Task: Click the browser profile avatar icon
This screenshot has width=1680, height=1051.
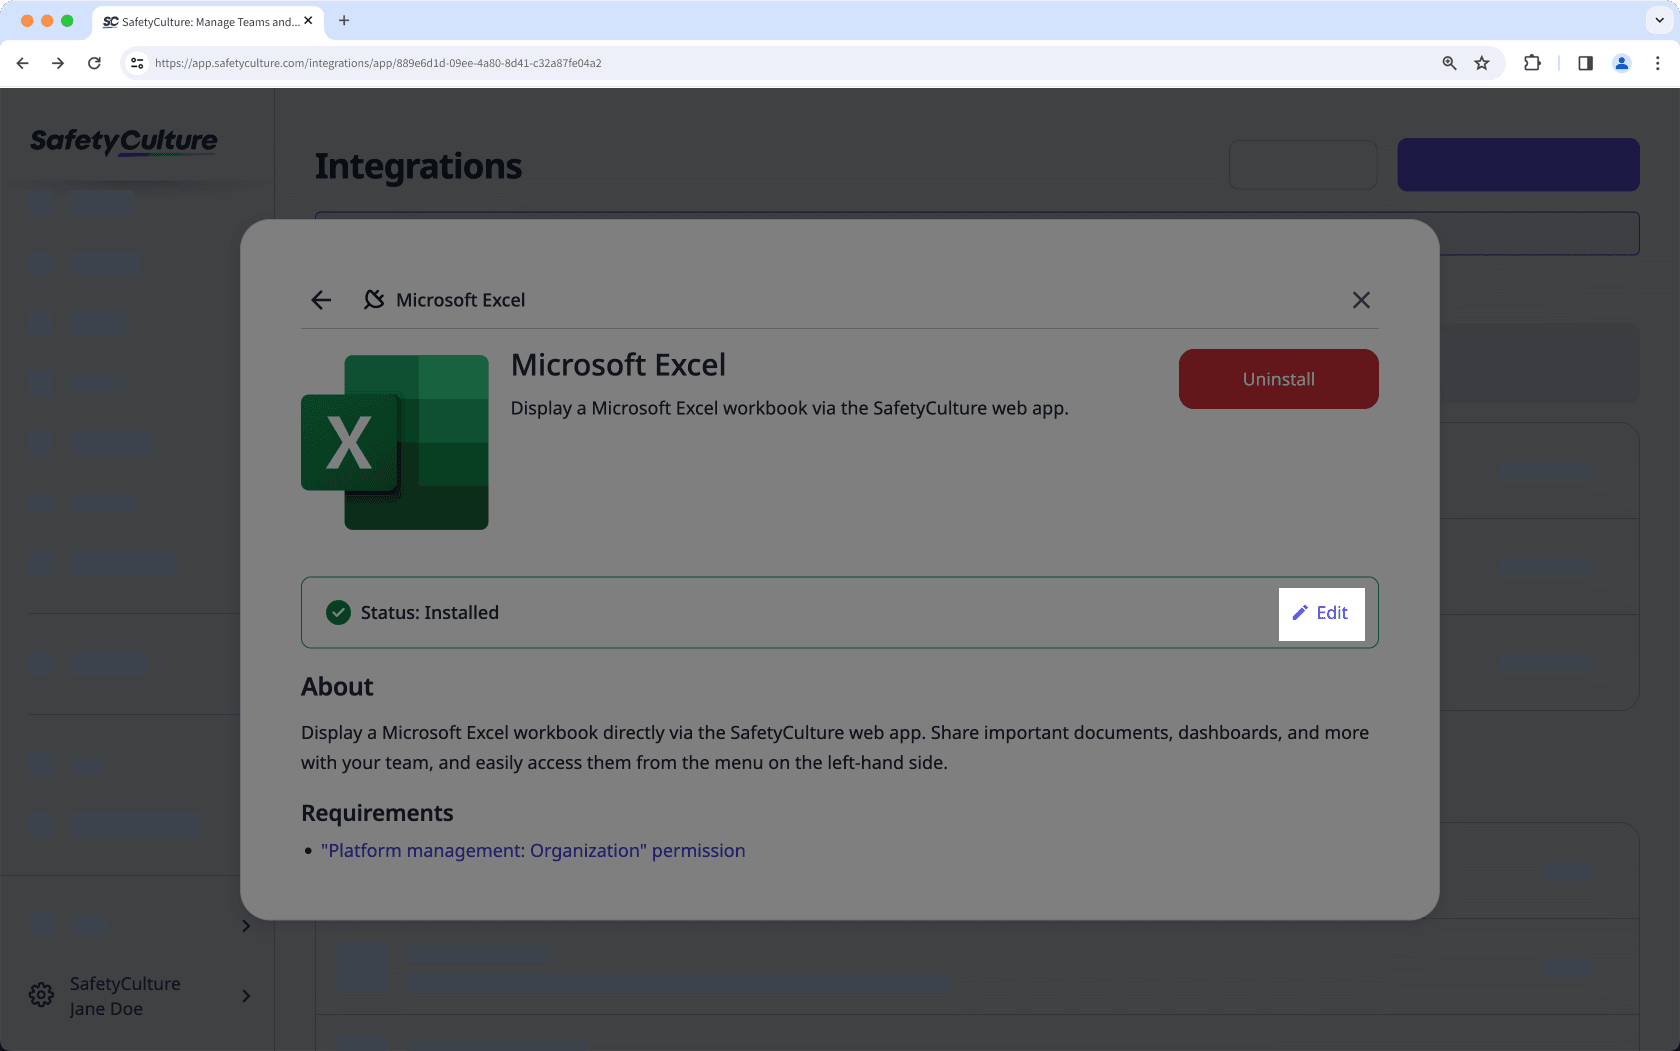Action: tap(1621, 63)
